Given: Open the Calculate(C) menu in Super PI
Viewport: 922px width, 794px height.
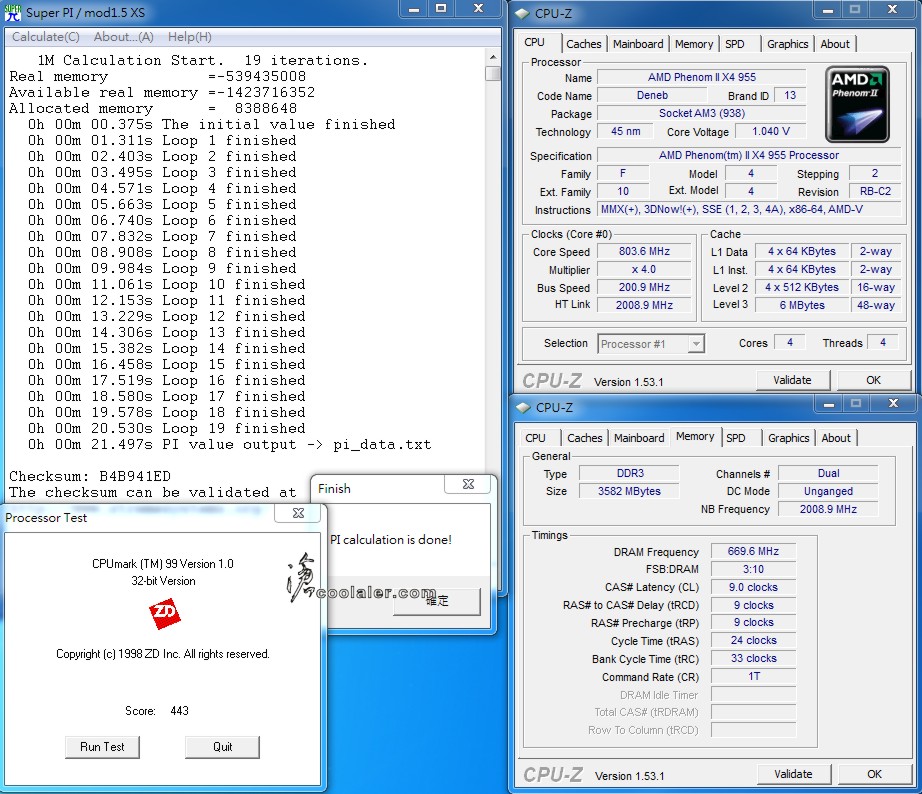Looking at the screenshot, I should click(x=46, y=37).
